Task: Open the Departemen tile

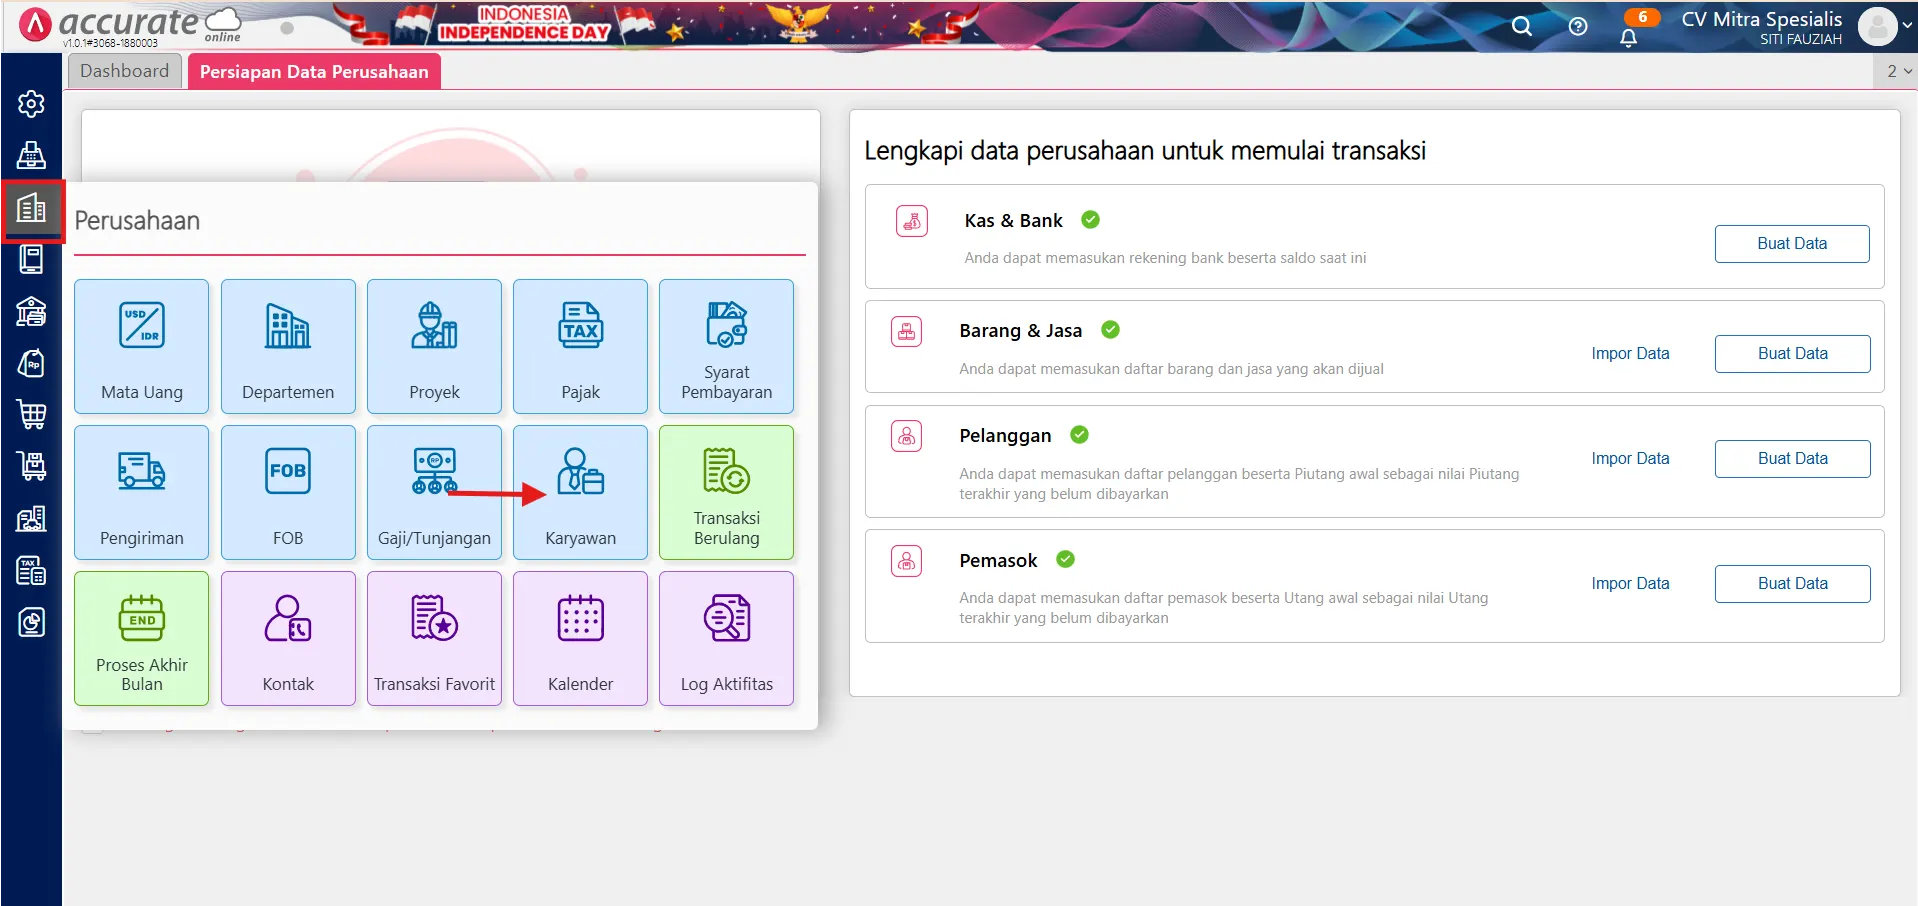Action: pos(288,346)
